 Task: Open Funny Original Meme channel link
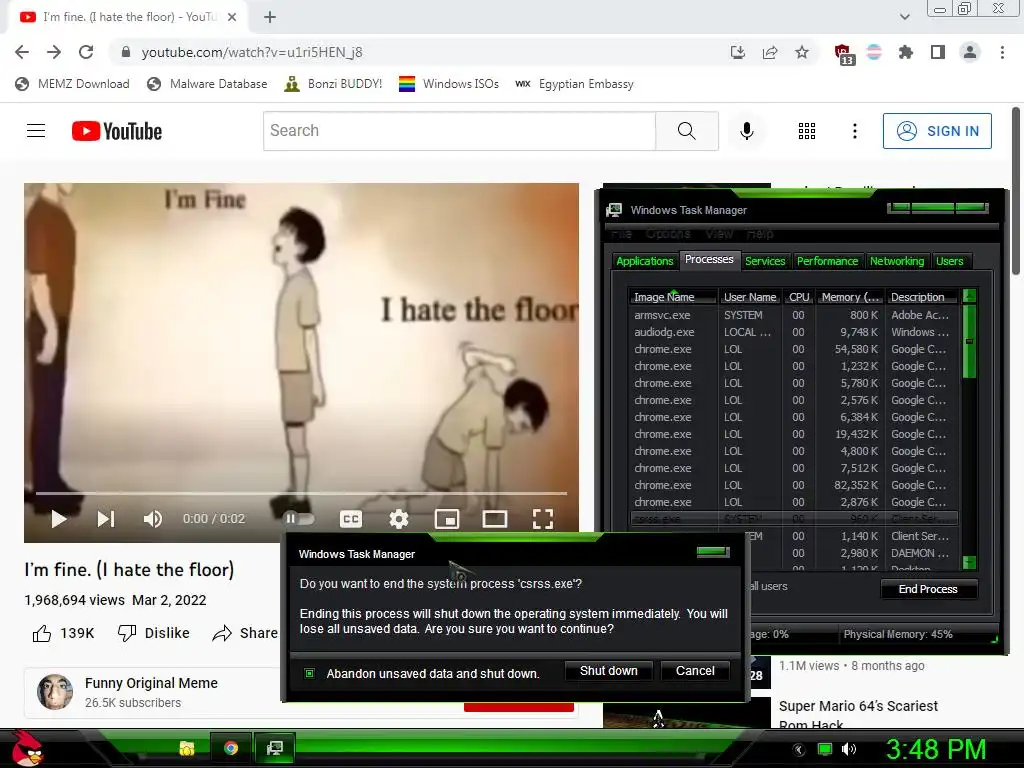pyautogui.click(x=151, y=683)
